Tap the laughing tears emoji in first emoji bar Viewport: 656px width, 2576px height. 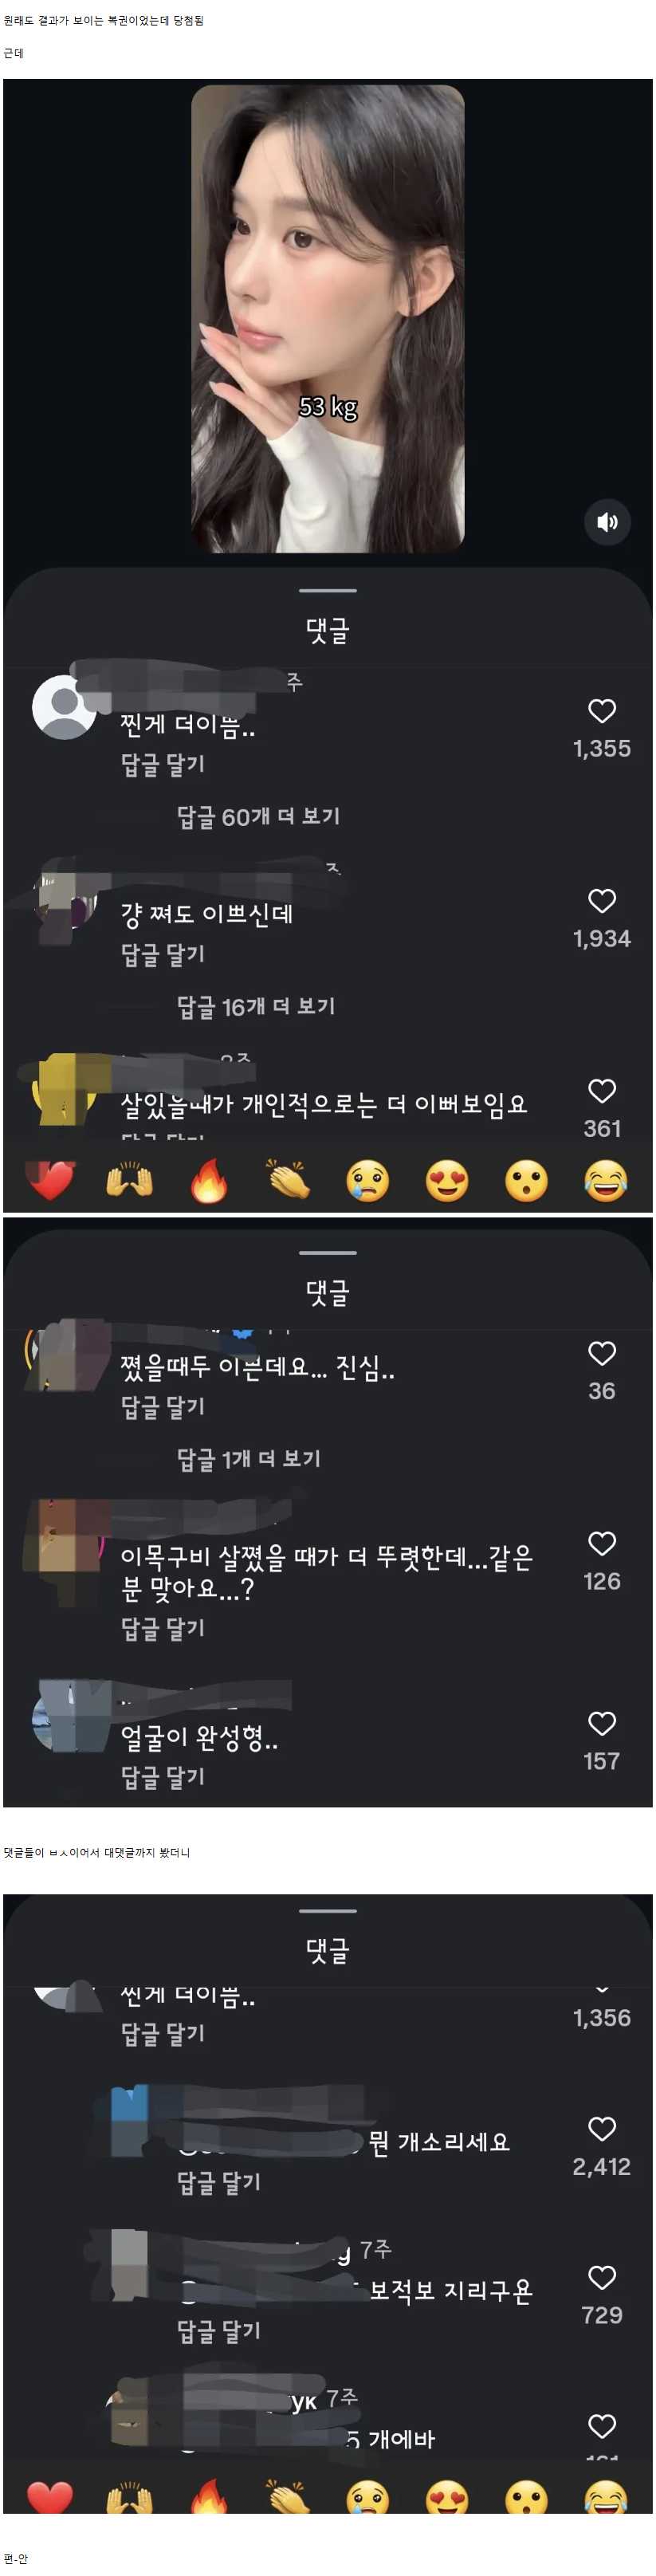tap(605, 1181)
